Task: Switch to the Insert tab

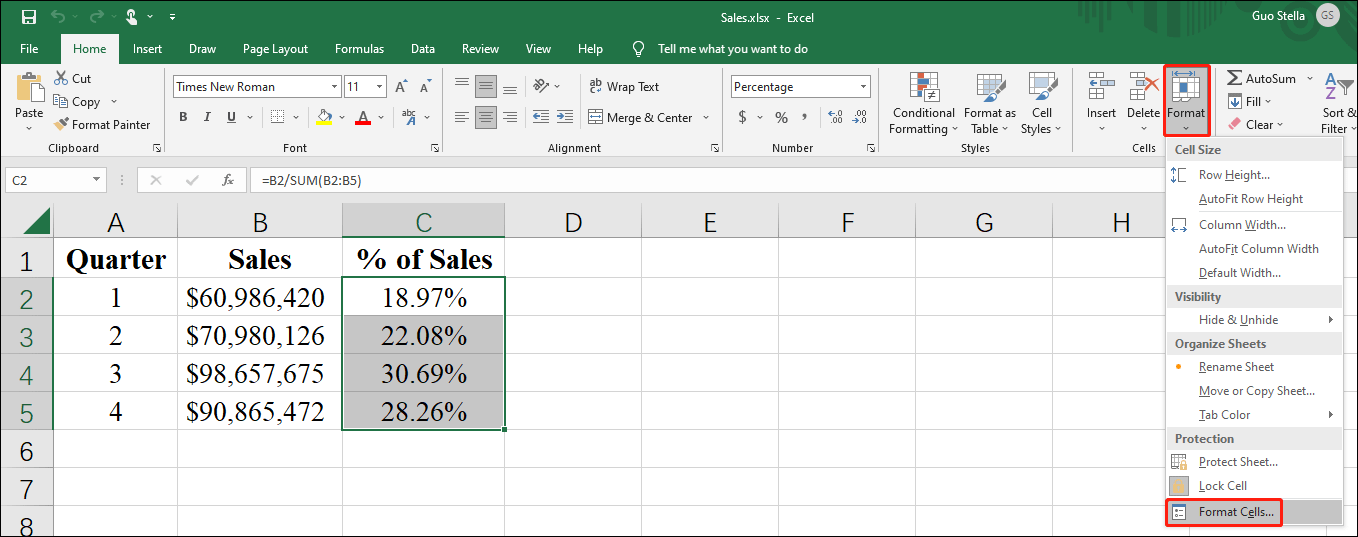Action: (147, 48)
